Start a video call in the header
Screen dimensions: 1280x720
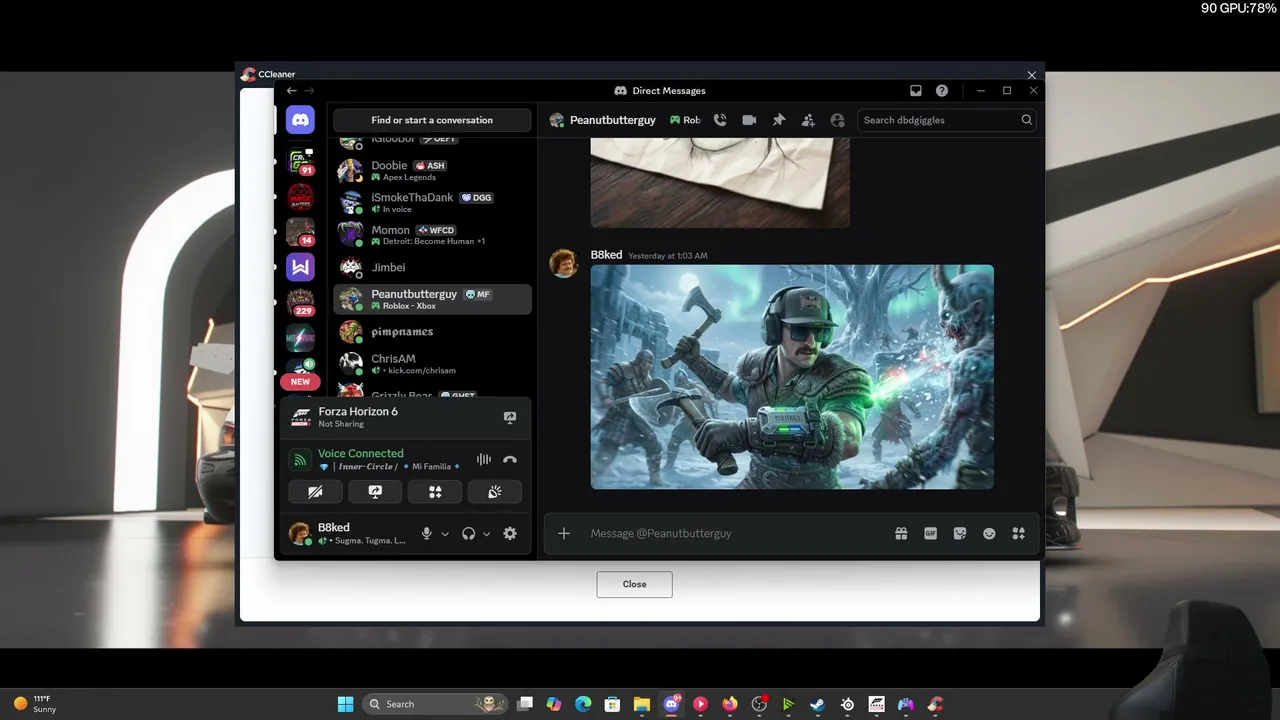pos(749,120)
